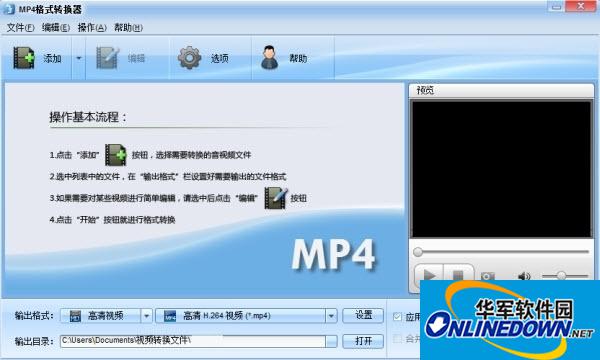
Task: Play the preview video
Action: pos(429,275)
